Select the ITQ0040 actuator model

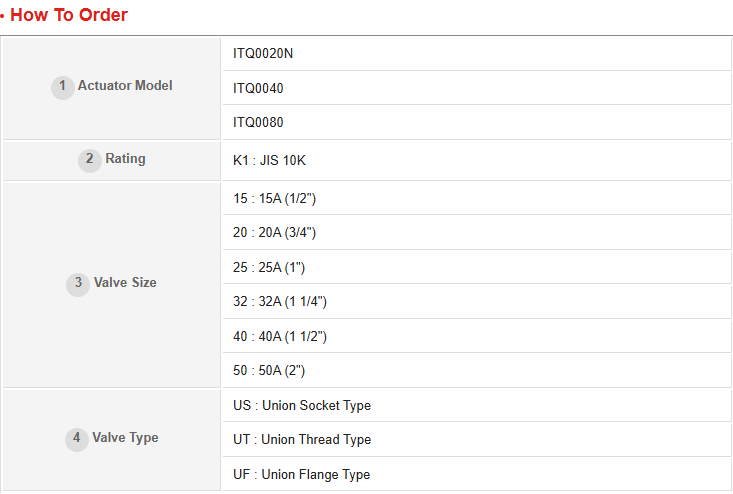click(x=258, y=88)
